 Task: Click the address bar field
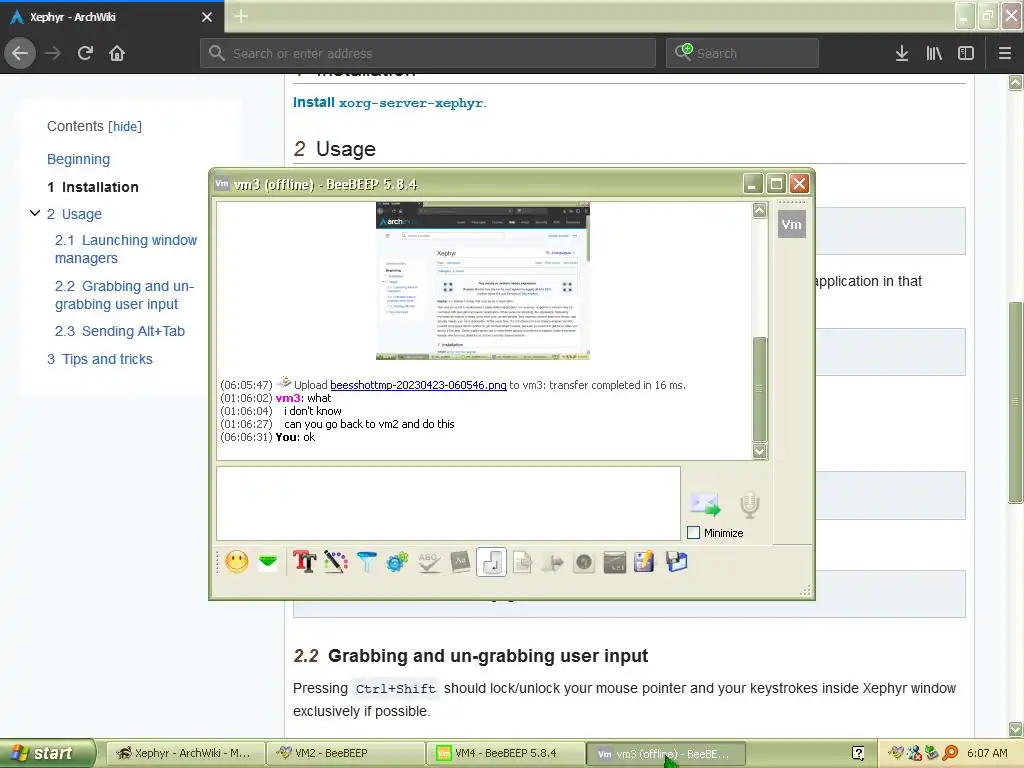tap(428, 53)
